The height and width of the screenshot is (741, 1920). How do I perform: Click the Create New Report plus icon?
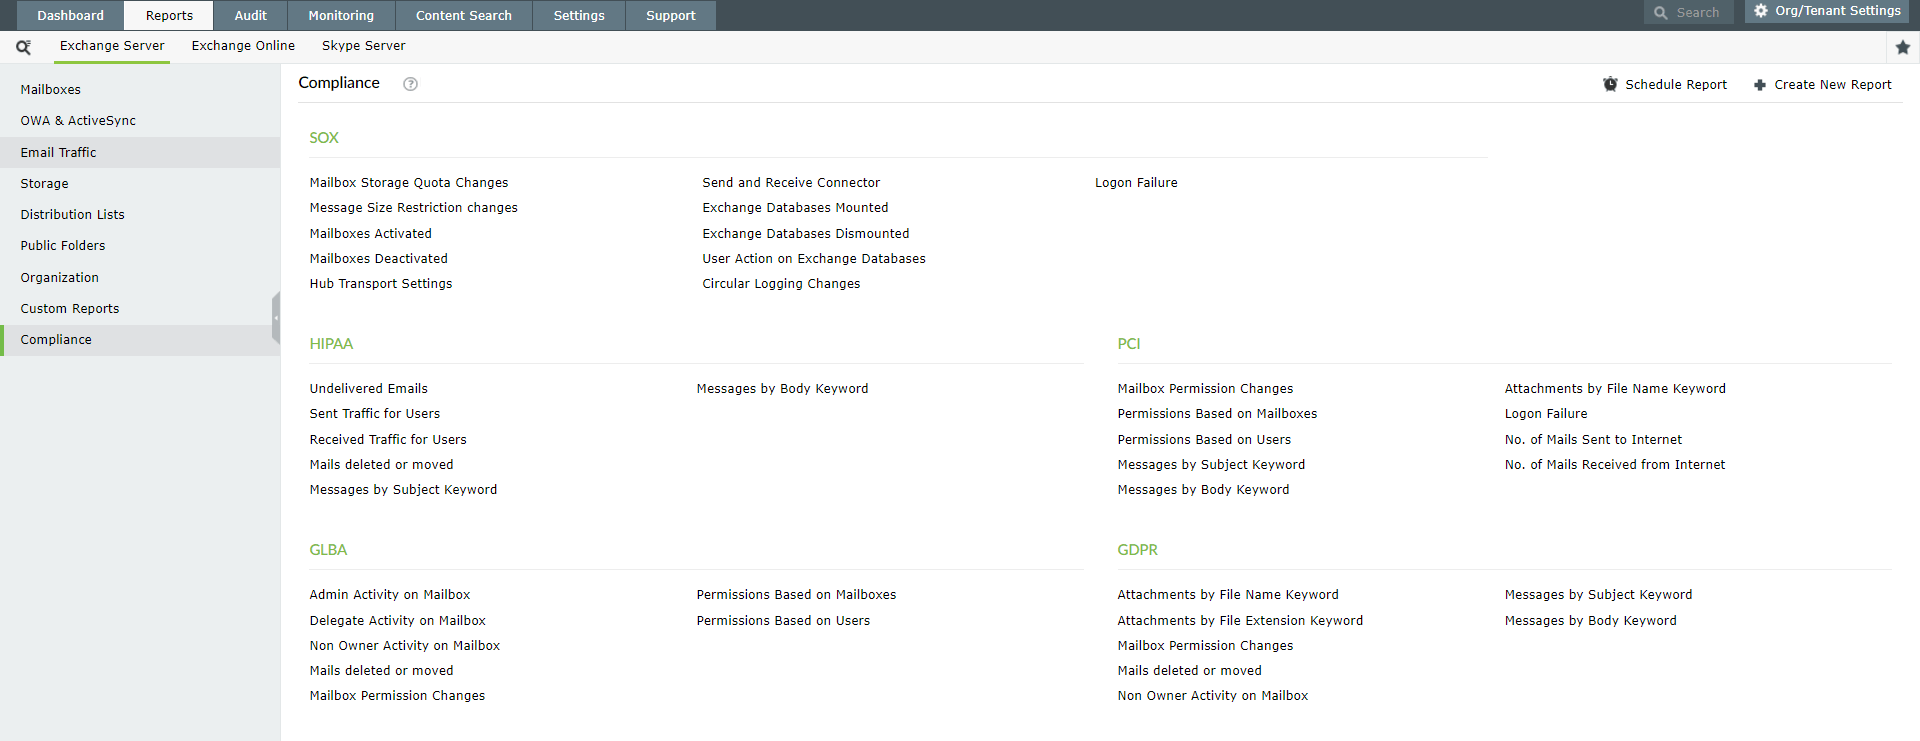(1760, 85)
